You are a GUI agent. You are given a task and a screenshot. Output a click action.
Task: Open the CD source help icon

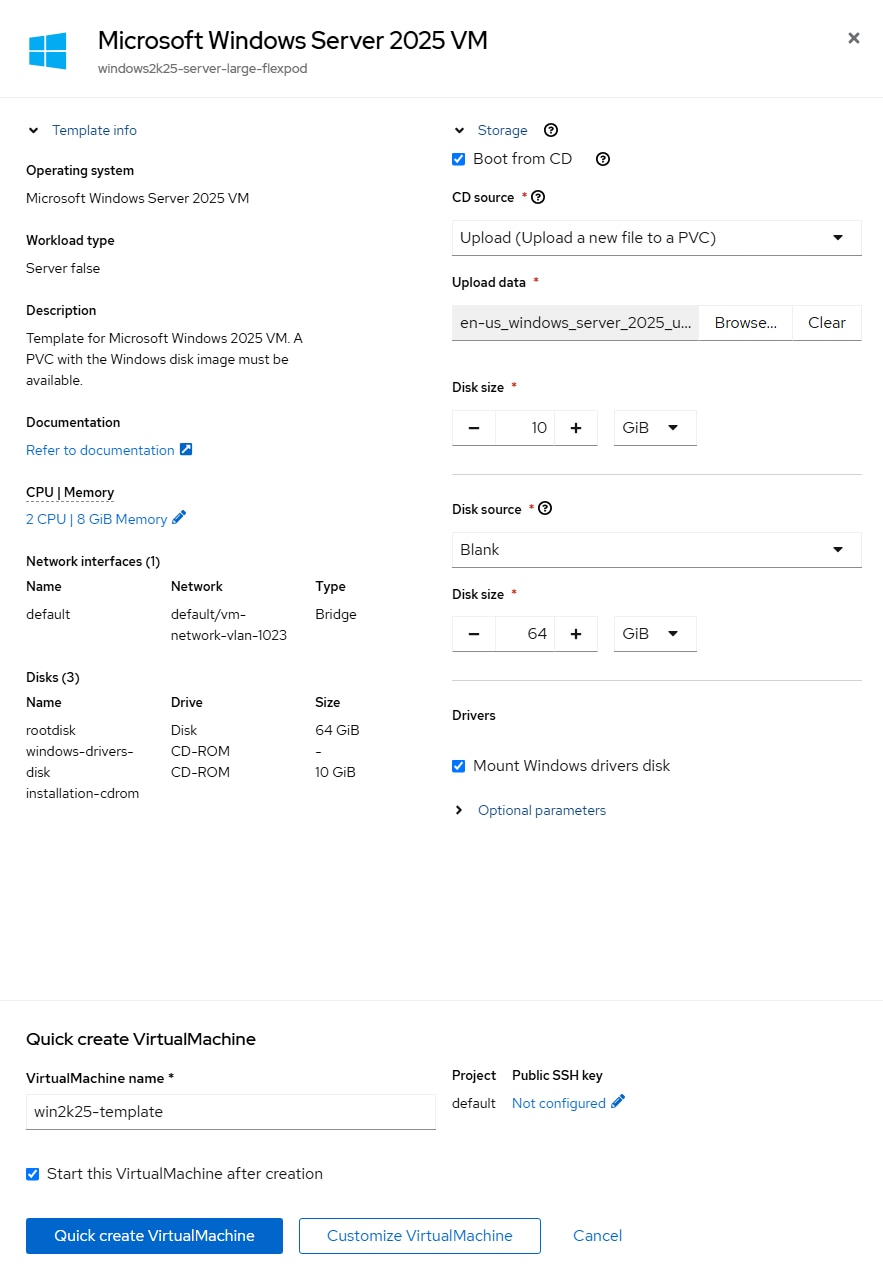click(x=539, y=197)
